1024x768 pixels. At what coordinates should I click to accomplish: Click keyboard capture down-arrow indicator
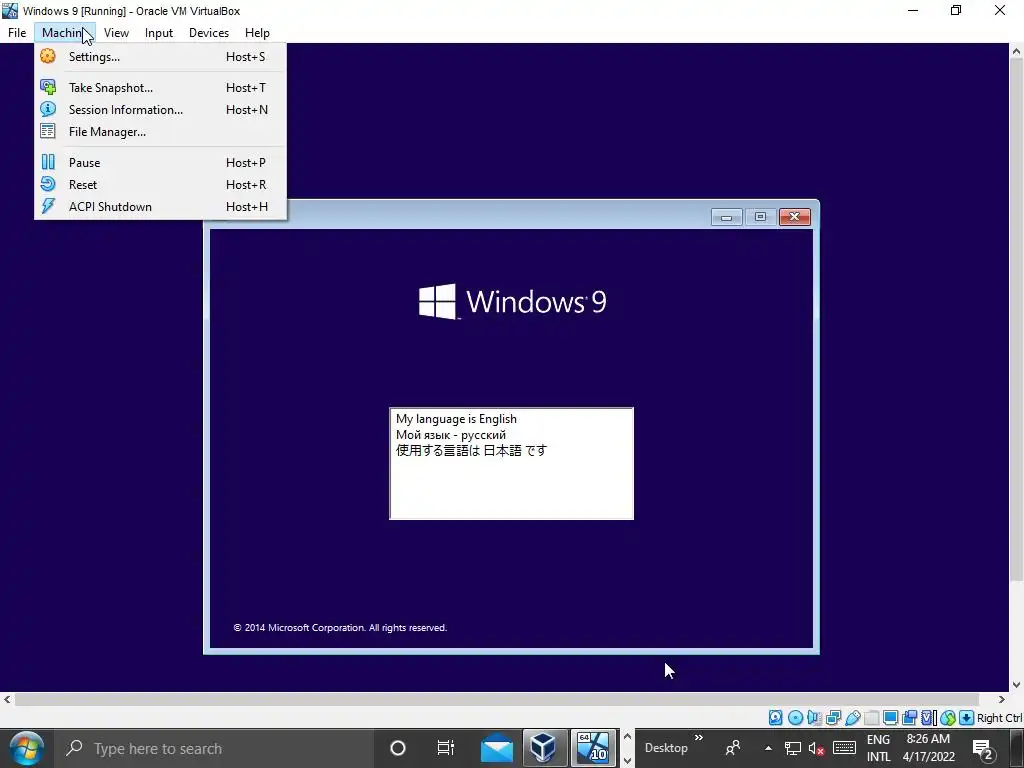(x=967, y=718)
